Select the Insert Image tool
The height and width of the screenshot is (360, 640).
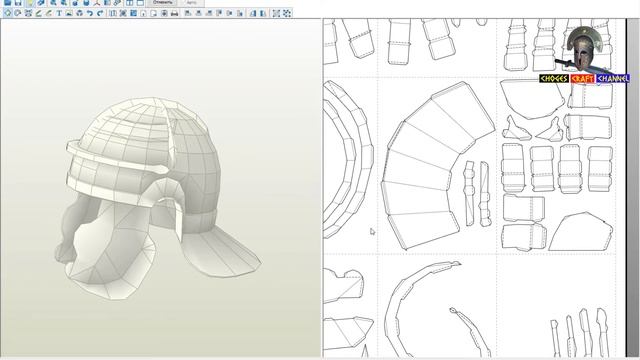(x=69, y=13)
